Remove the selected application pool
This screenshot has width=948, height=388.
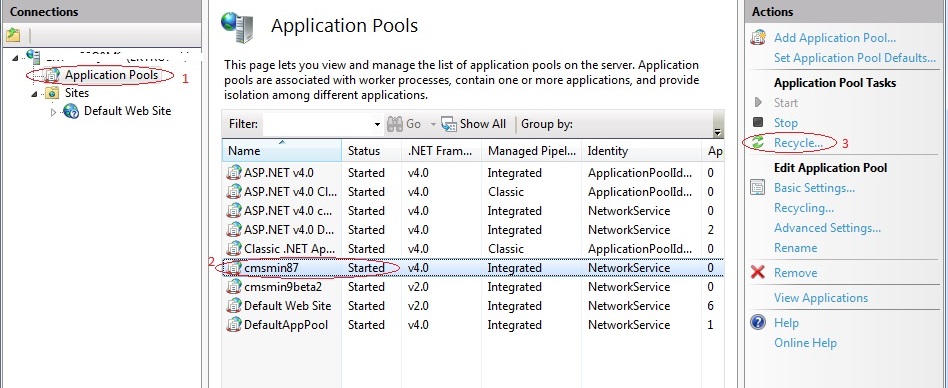click(796, 273)
